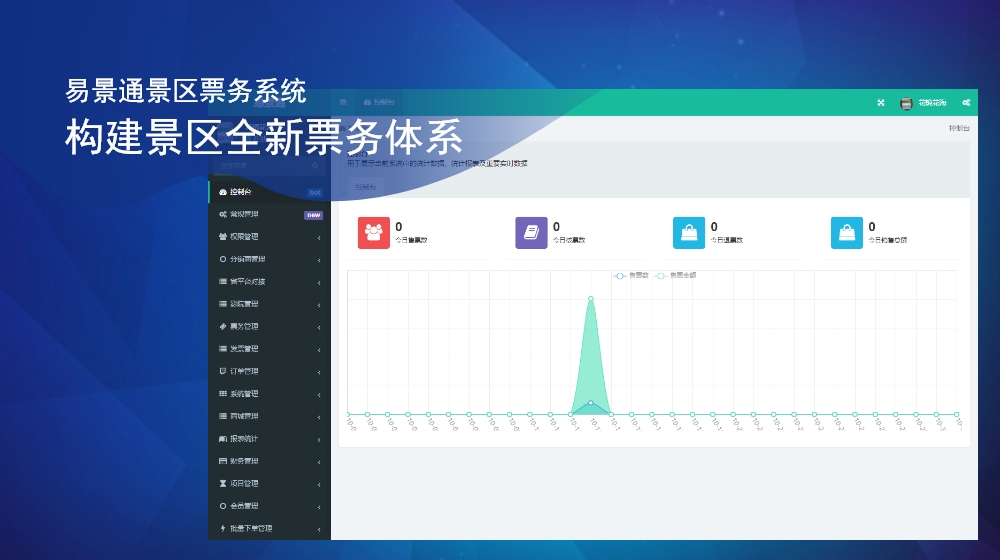
Task: Click the 花脸花海 username in header
Action: (x=932, y=103)
